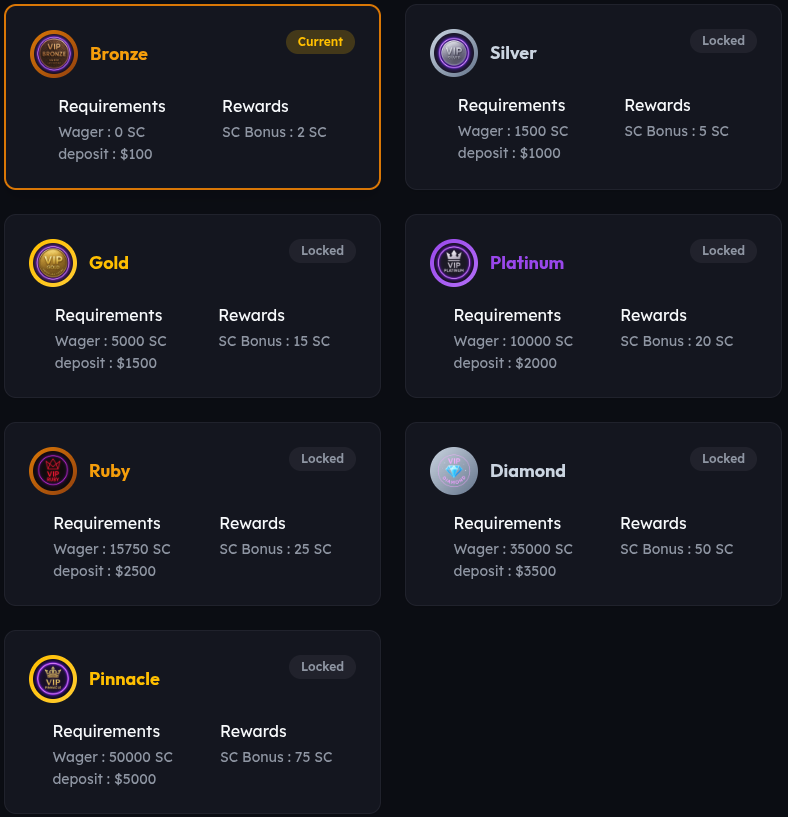
Task: Click the Platinum VIP crown badge icon
Action: click(x=454, y=263)
